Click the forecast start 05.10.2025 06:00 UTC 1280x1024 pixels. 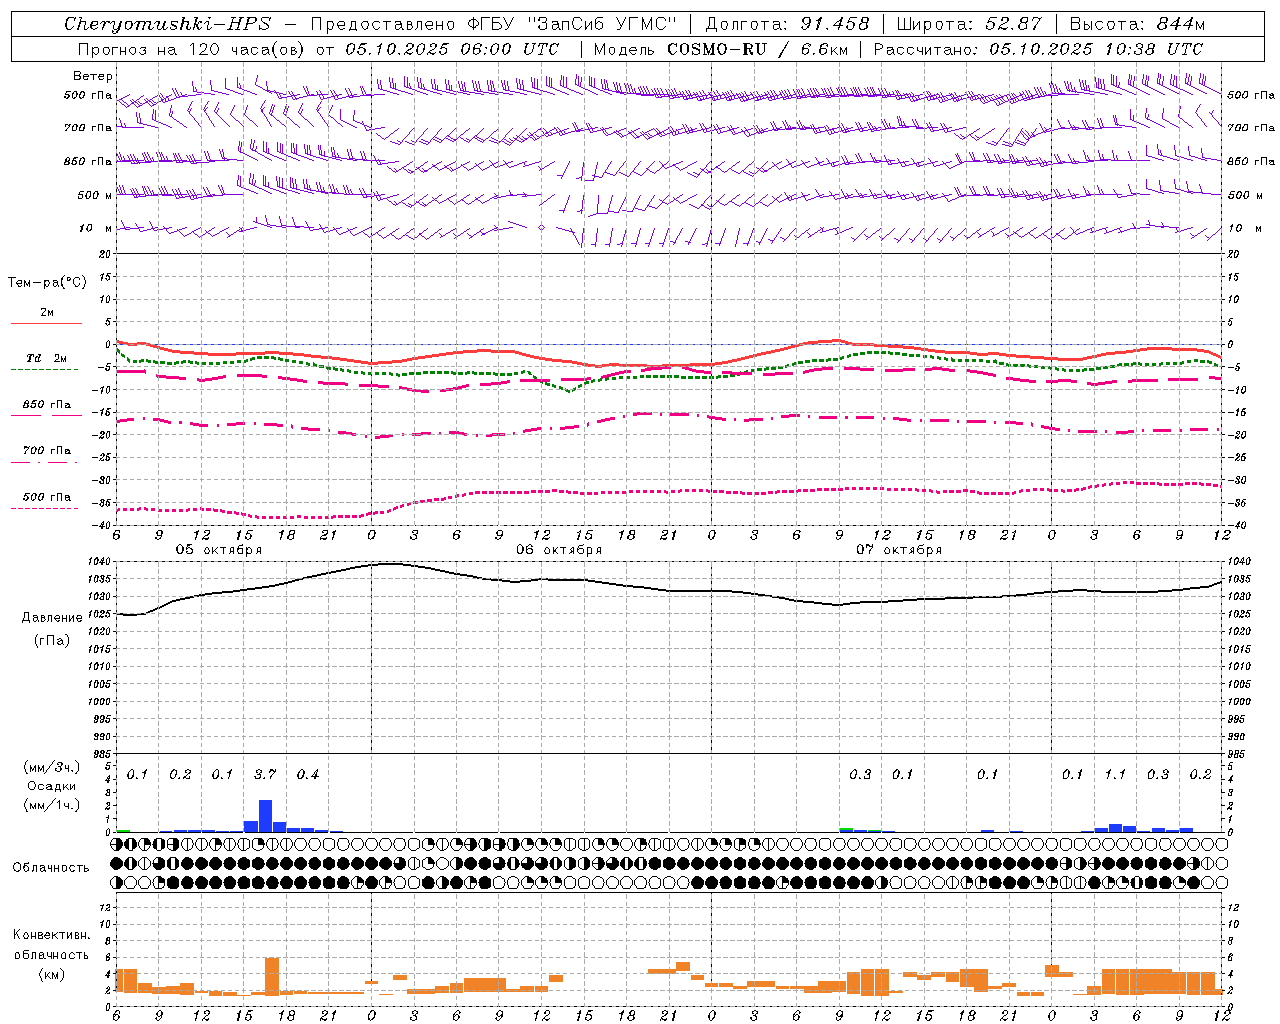(452, 49)
